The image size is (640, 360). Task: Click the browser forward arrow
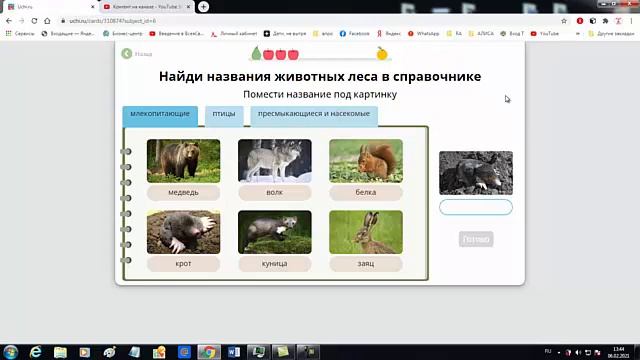click(x=22, y=21)
